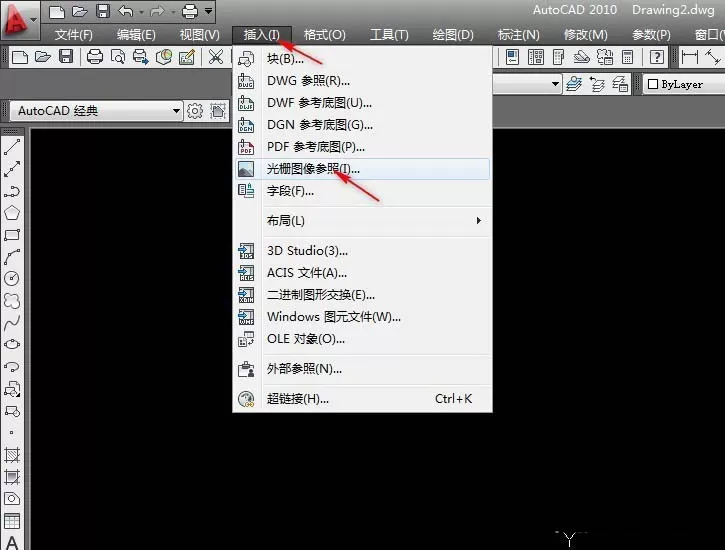The height and width of the screenshot is (550, 725).
Task: Open the layer list dropdown arrow
Action: click(x=555, y=84)
